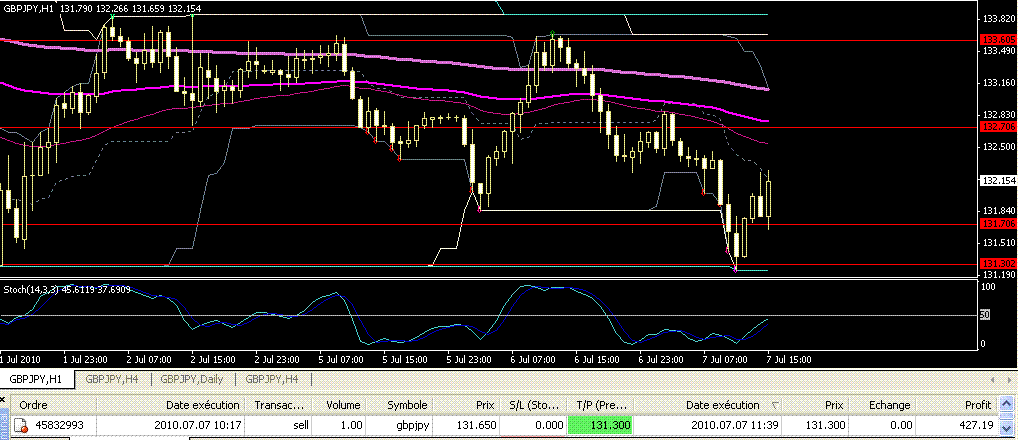Click the profit value 427.19
Image resolution: width=1018 pixels, height=440 pixels.
coord(975,426)
